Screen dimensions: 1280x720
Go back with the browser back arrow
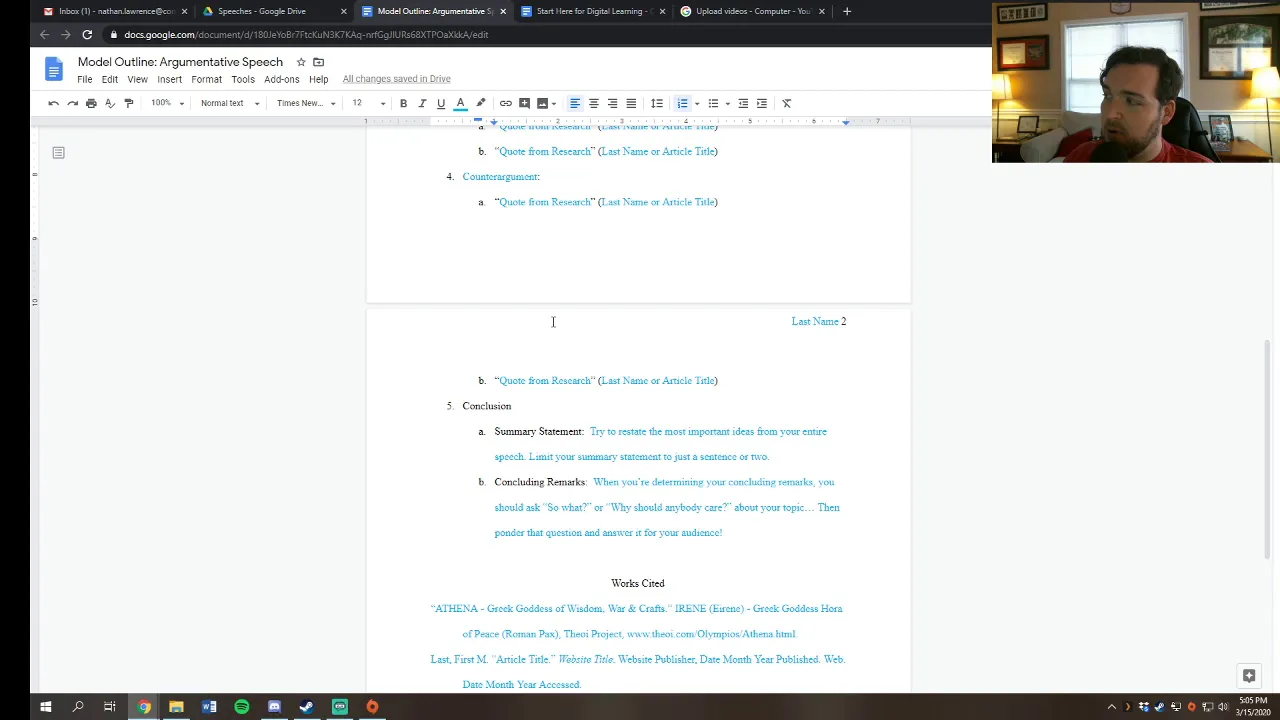click(44, 35)
